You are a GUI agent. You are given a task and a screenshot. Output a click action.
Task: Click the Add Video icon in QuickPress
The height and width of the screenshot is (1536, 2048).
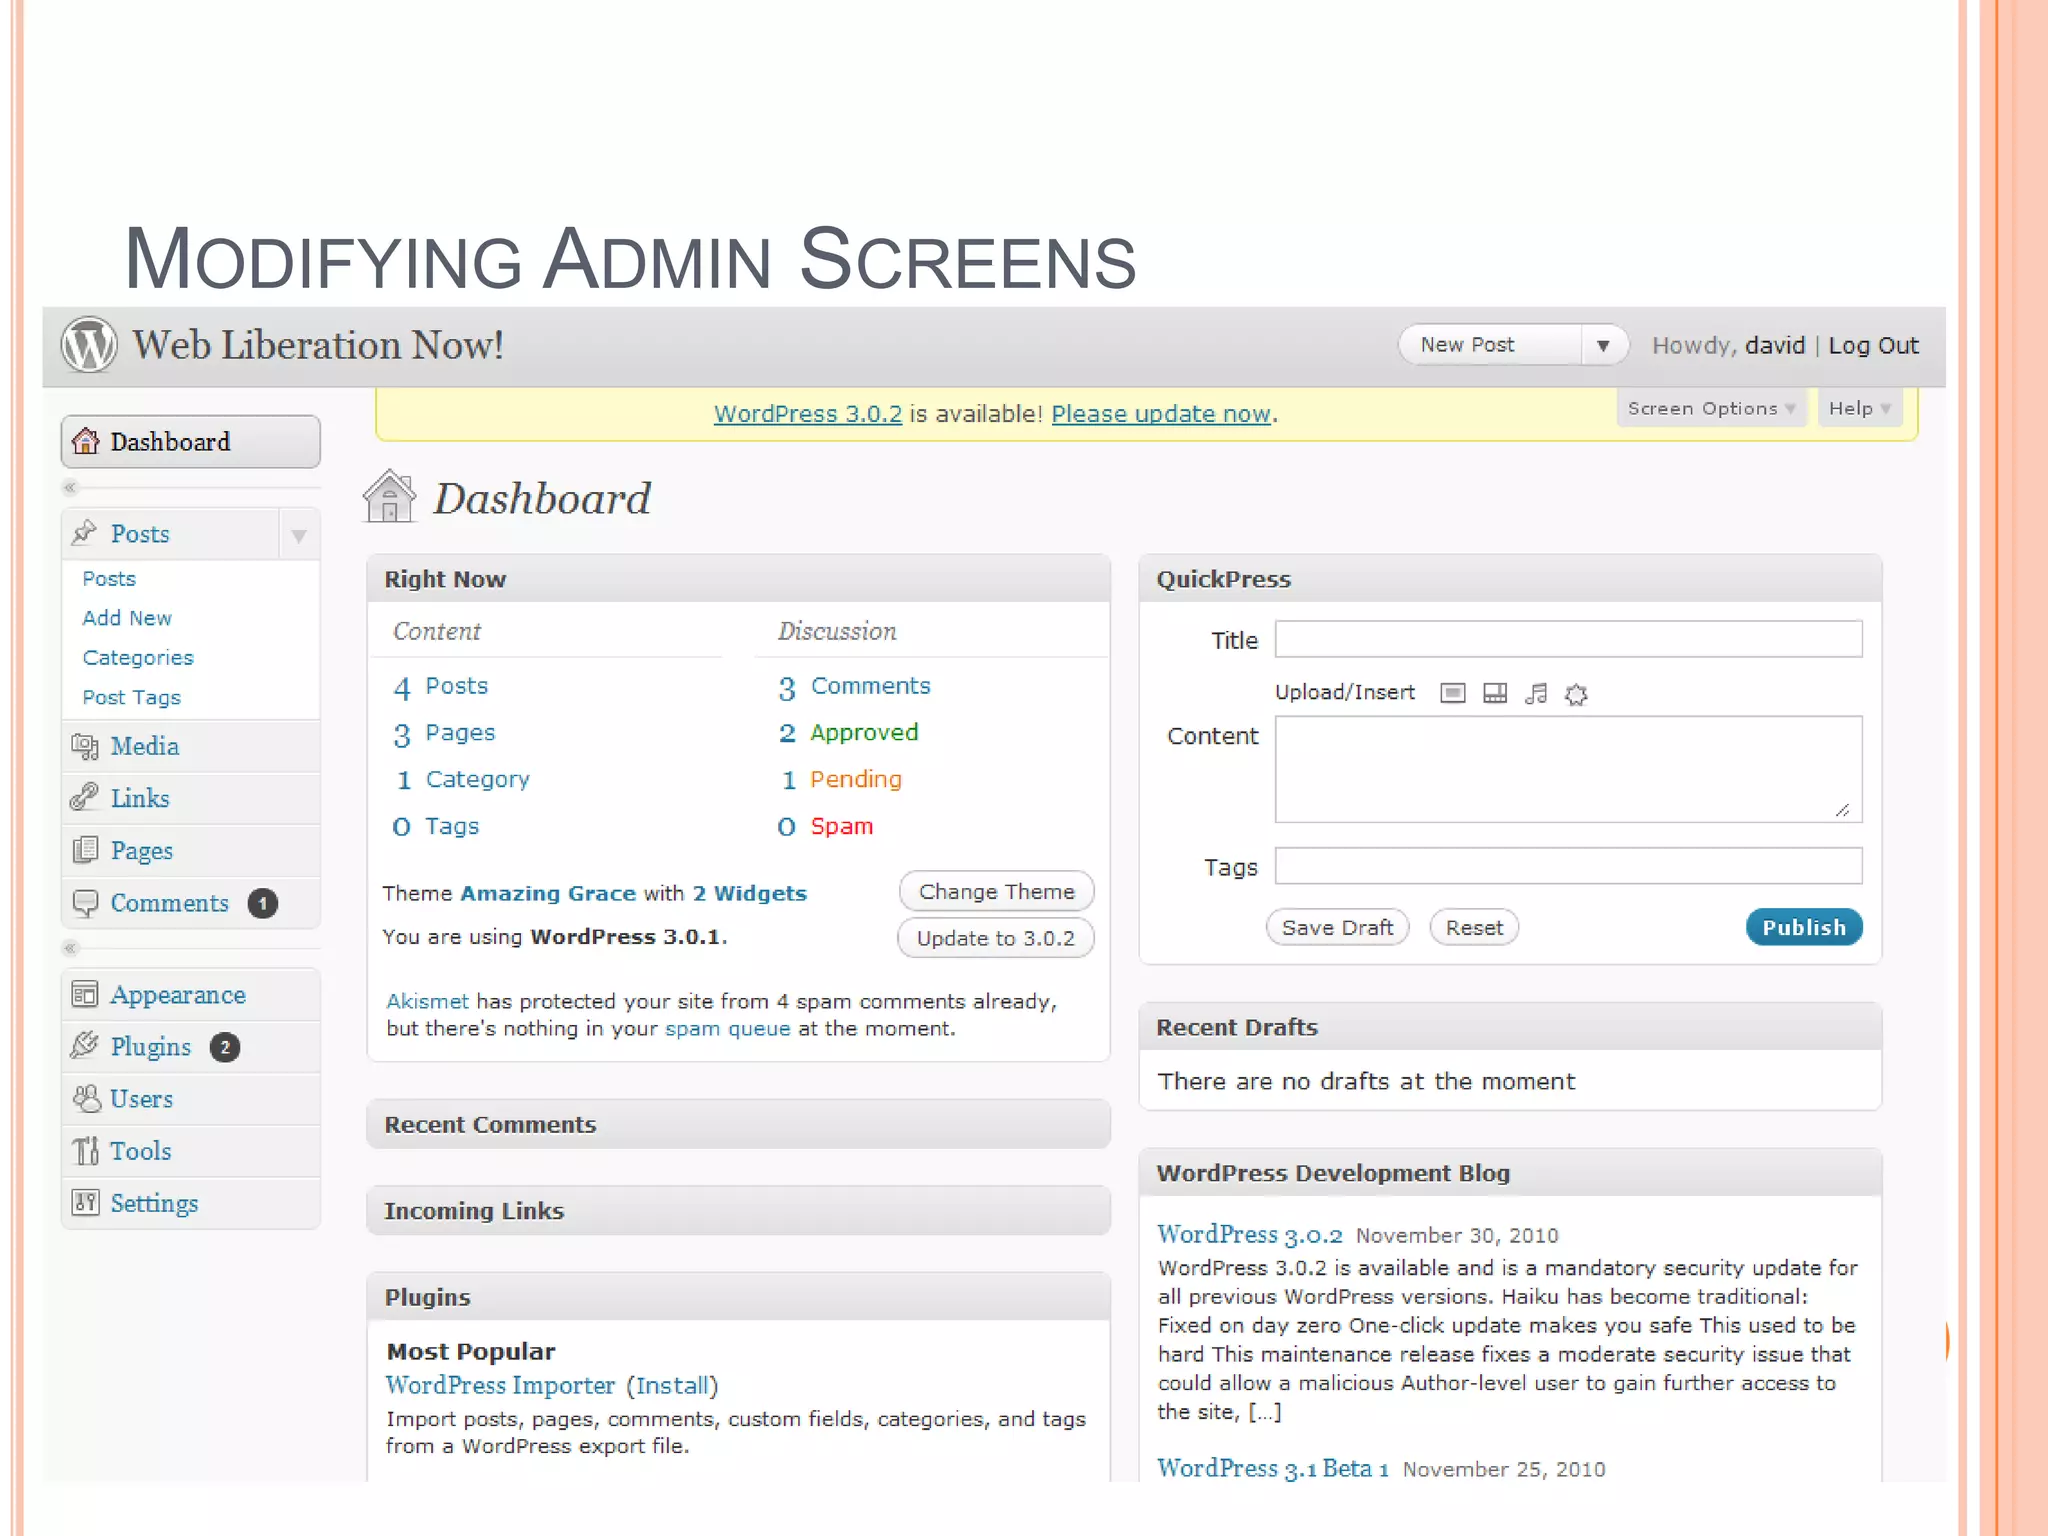coord(1495,693)
